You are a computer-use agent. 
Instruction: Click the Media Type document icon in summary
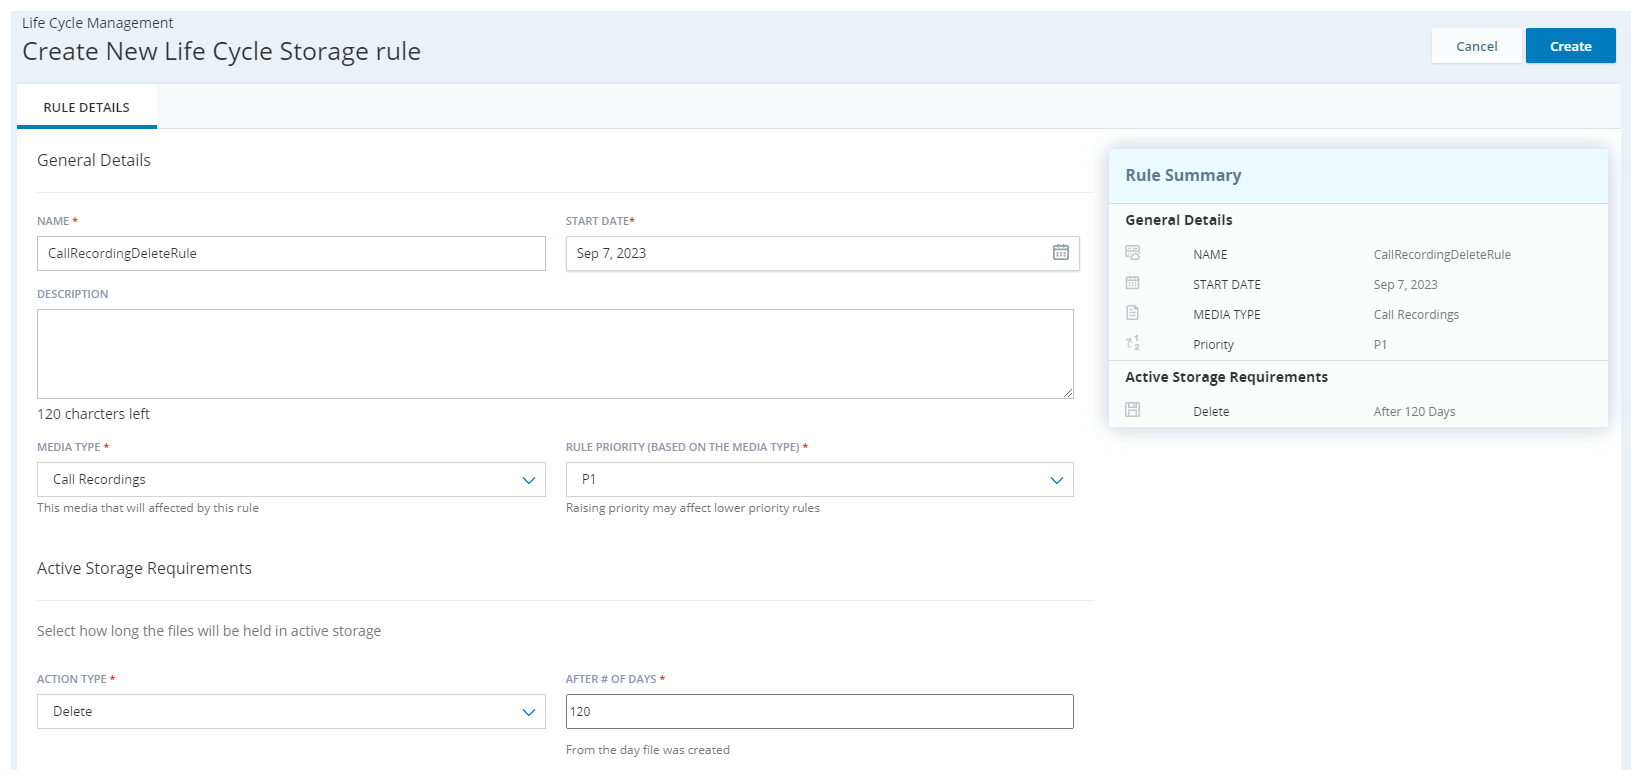1132,313
